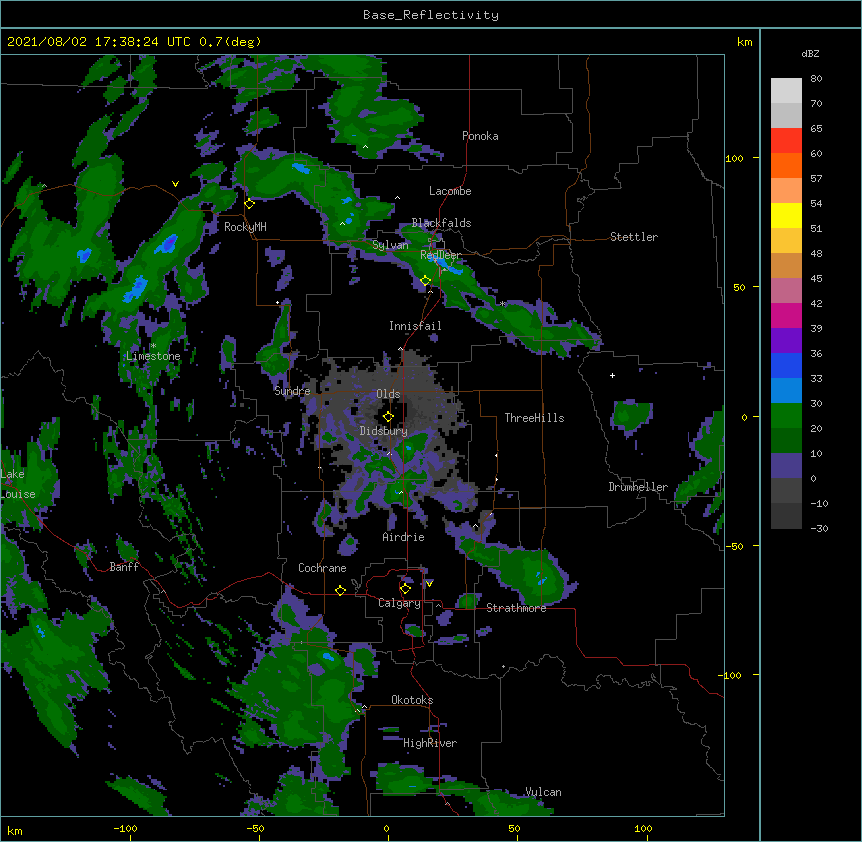Click the km label at top right

coord(745,42)
